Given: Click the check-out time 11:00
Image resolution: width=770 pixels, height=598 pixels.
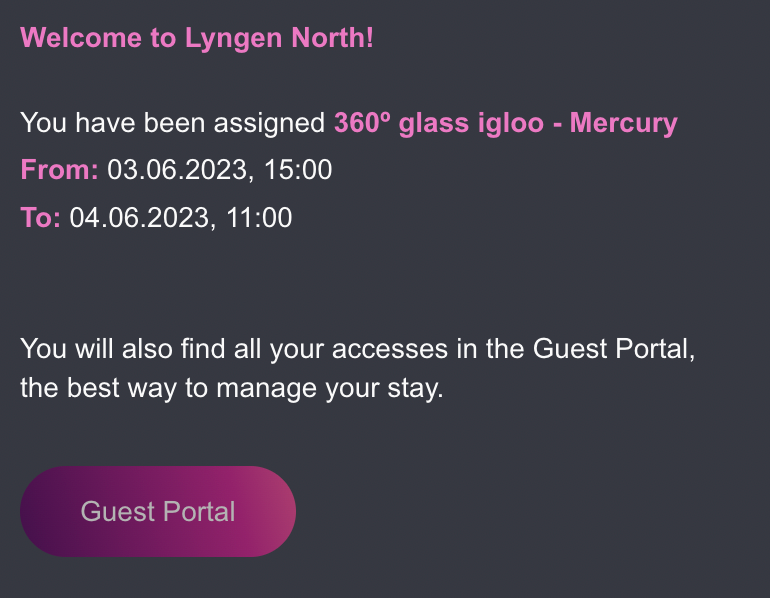Looking at the screenshot, I should tap(259, 217).
